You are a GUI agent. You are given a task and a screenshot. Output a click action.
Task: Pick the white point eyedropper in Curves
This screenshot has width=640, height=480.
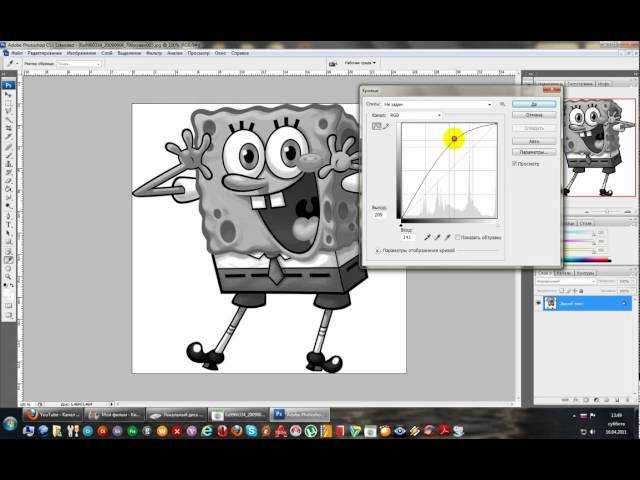click(x=447, y=237)
